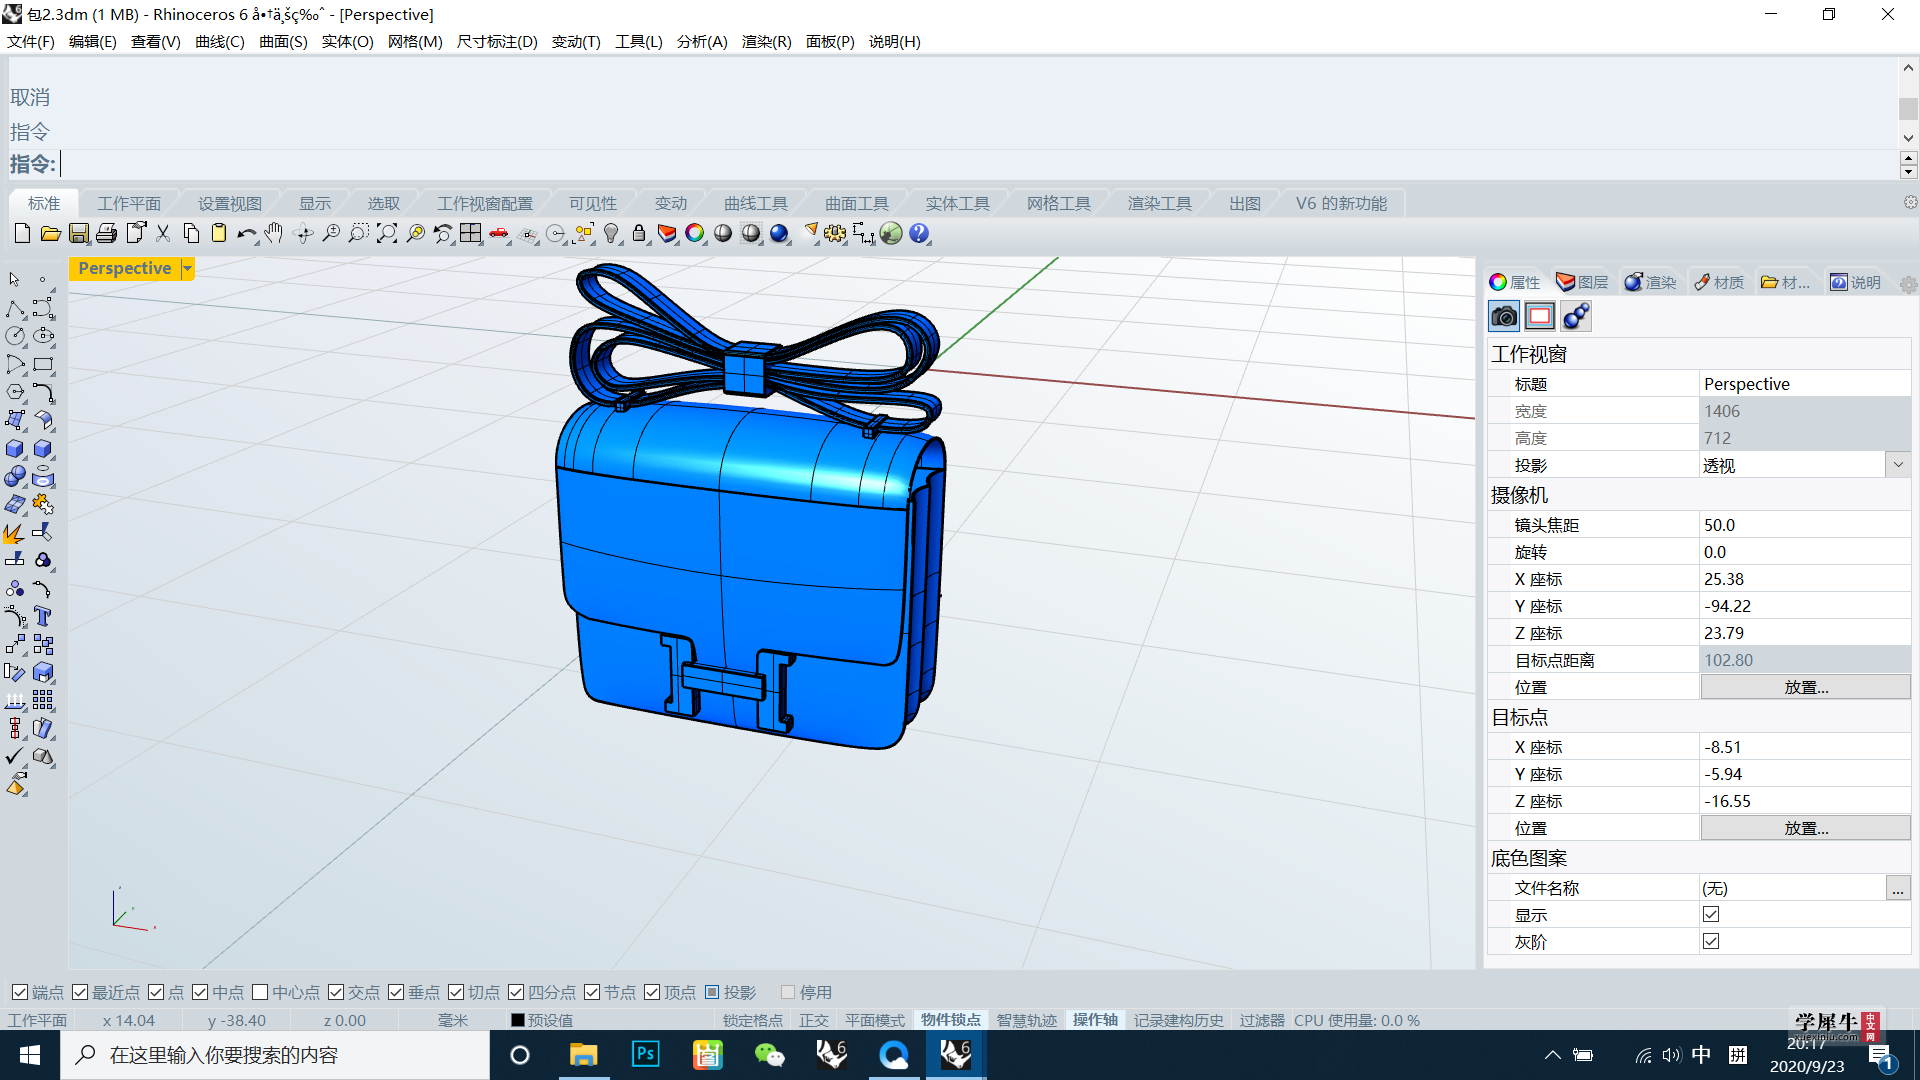Create a new file with the New icon
This screenshot has width=1920, height=1080.
[22, 233]
